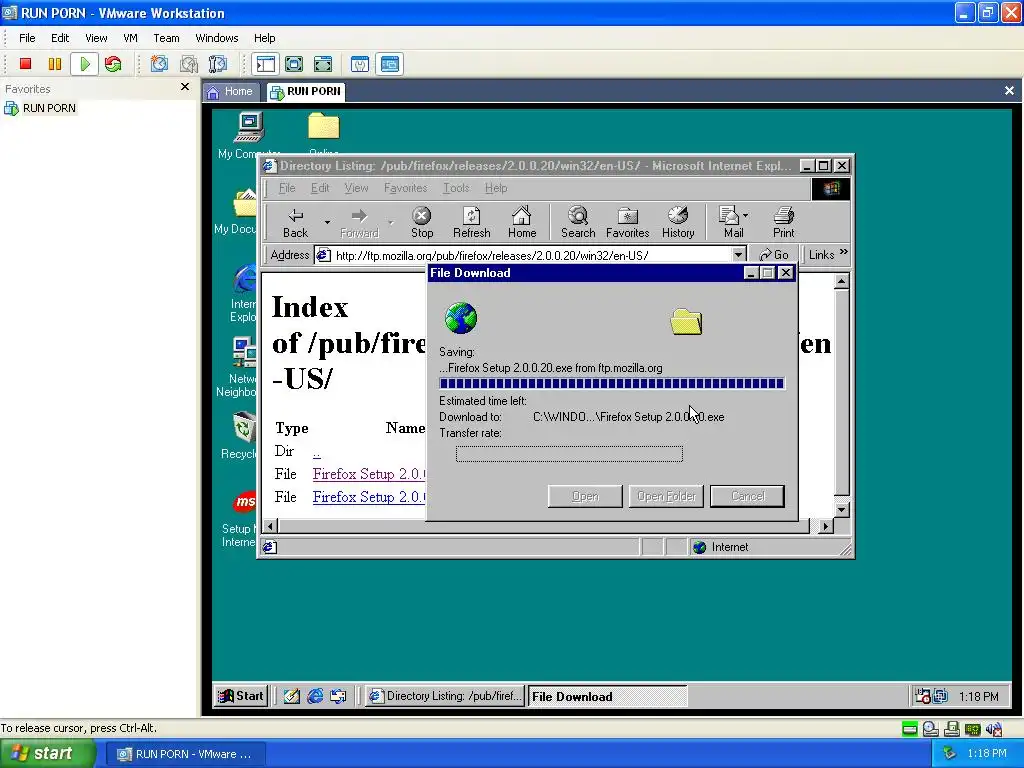Toggle the sidebar display icon in VMware toolbar

coord(265,64)
